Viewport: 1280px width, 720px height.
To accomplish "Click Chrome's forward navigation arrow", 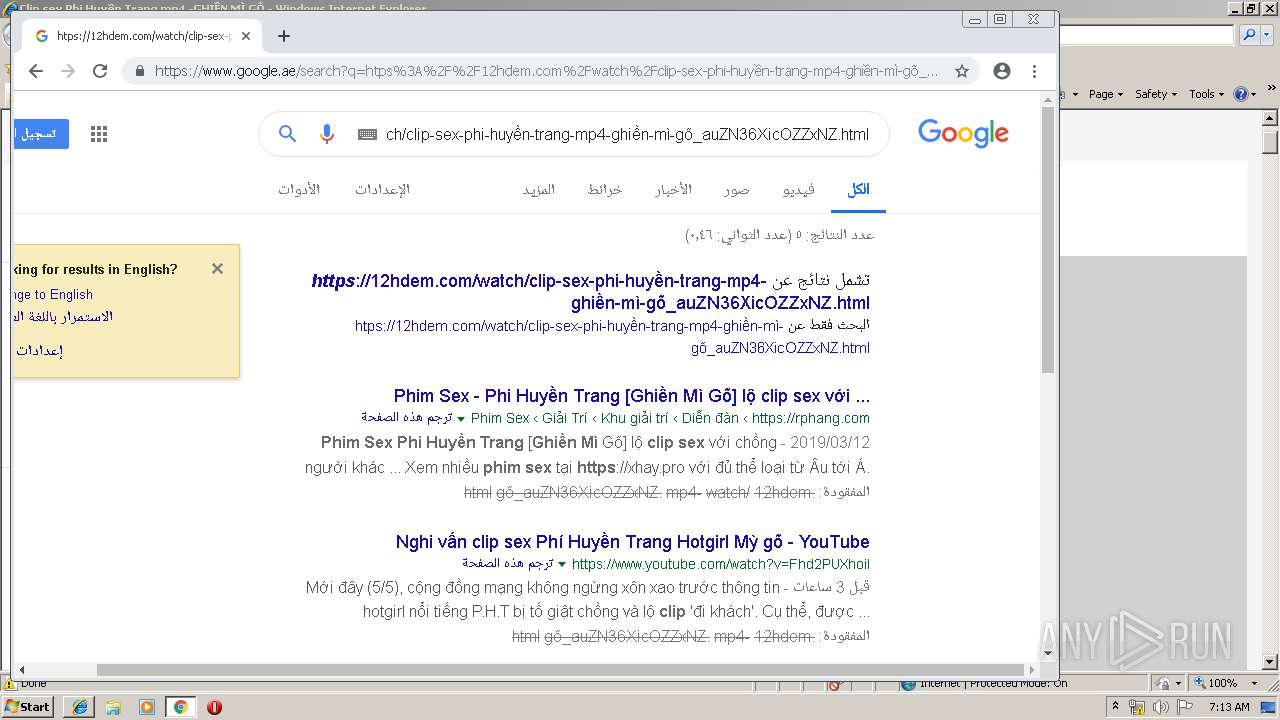I will [x=68, y=71].
